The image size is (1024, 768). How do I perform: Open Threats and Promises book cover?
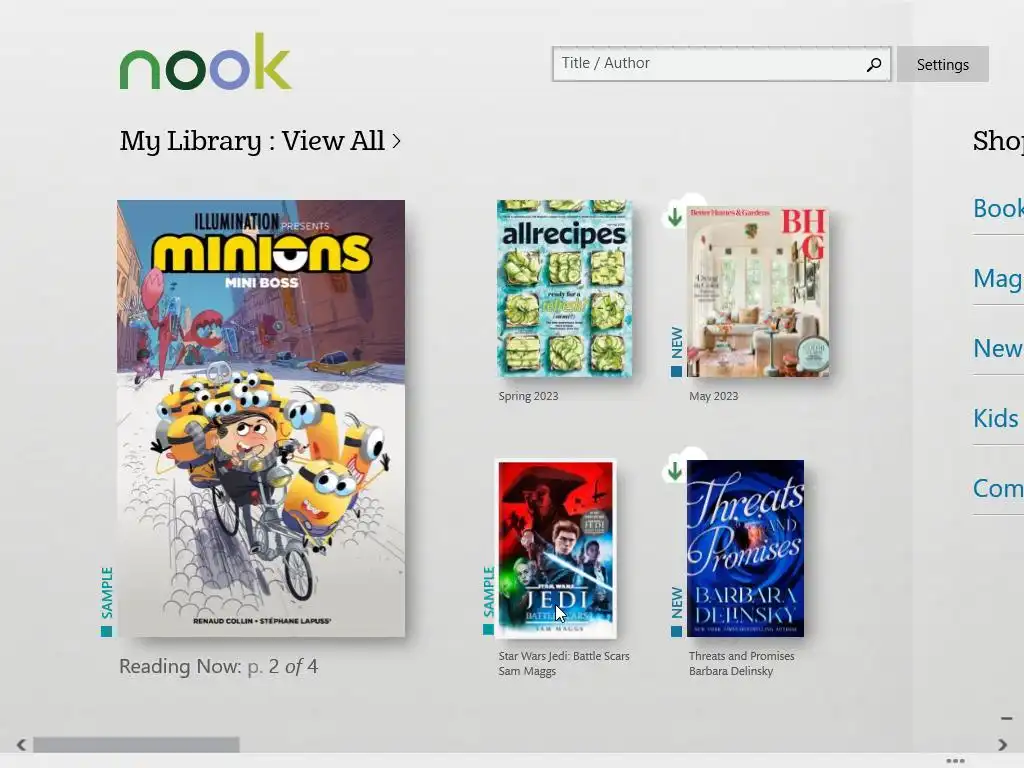click(745, 549)
